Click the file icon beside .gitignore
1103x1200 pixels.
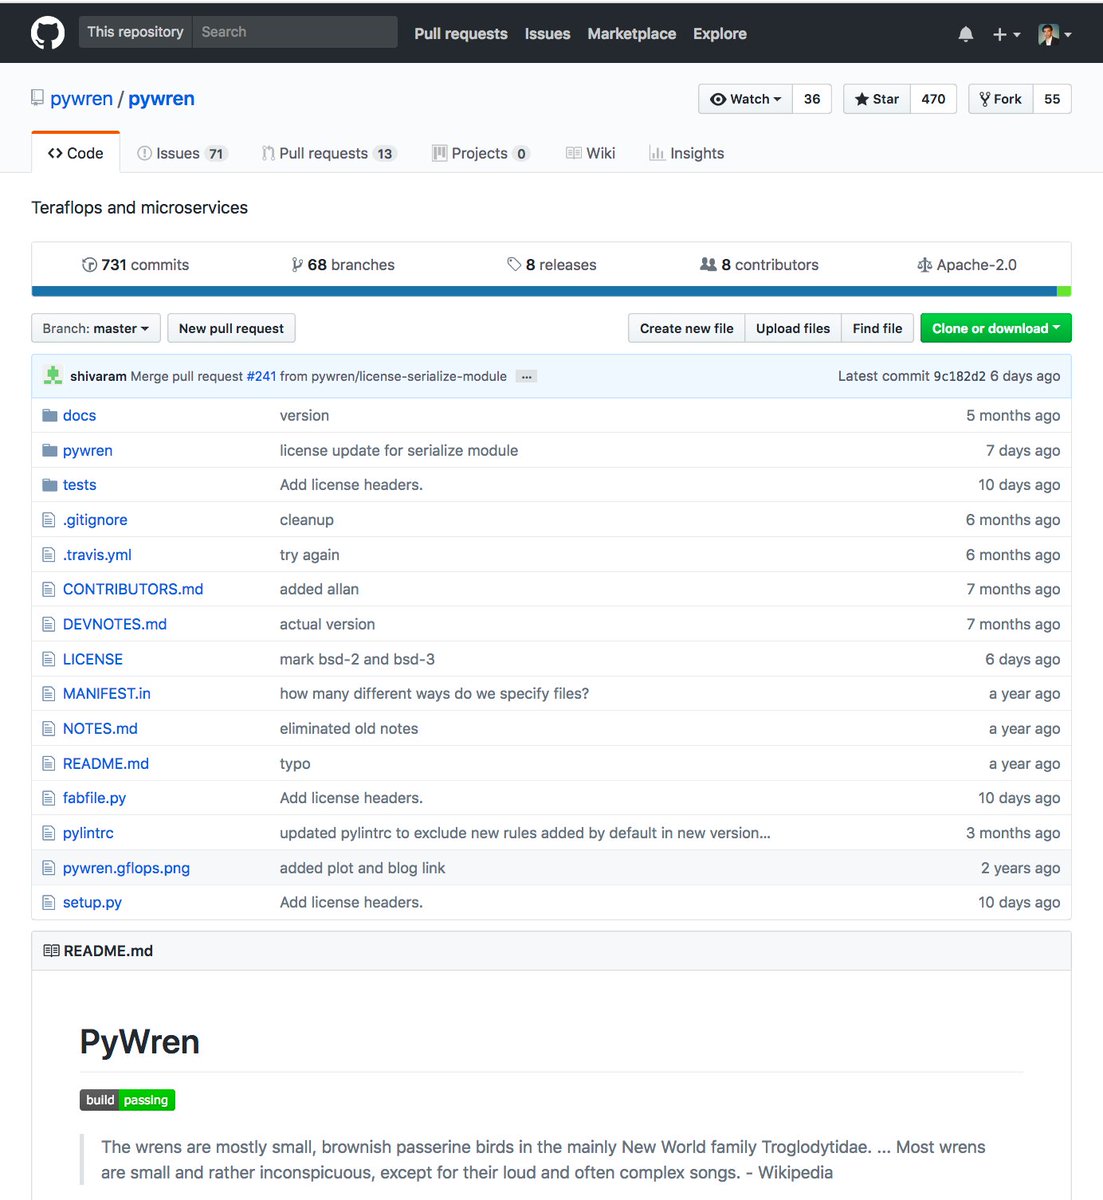click(x=48, y=520)
